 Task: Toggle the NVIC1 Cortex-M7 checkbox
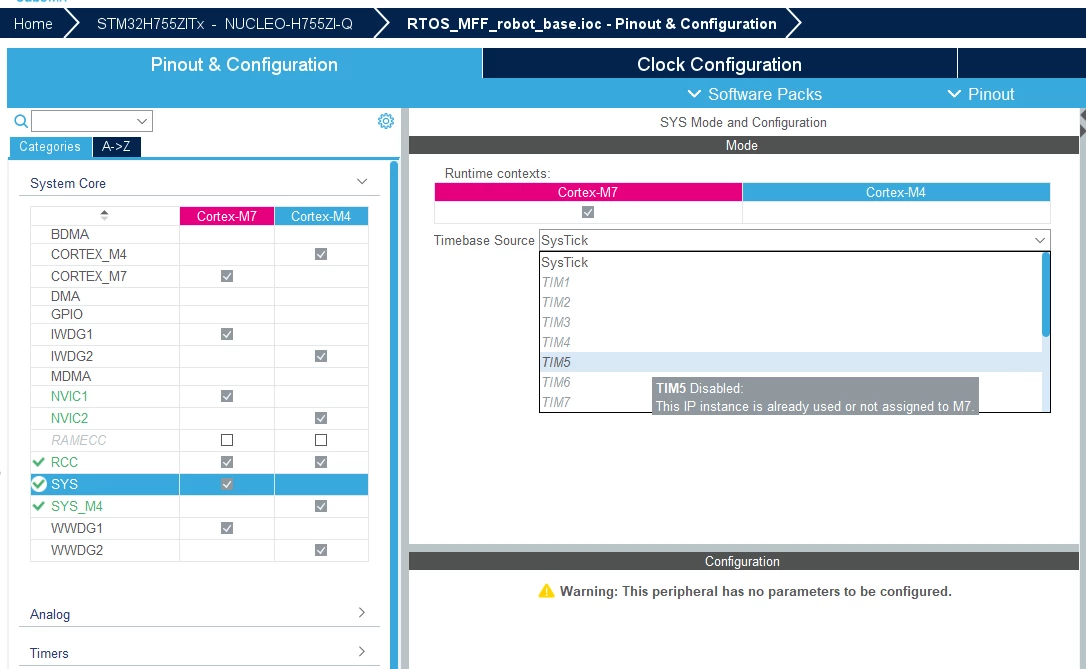226,396
